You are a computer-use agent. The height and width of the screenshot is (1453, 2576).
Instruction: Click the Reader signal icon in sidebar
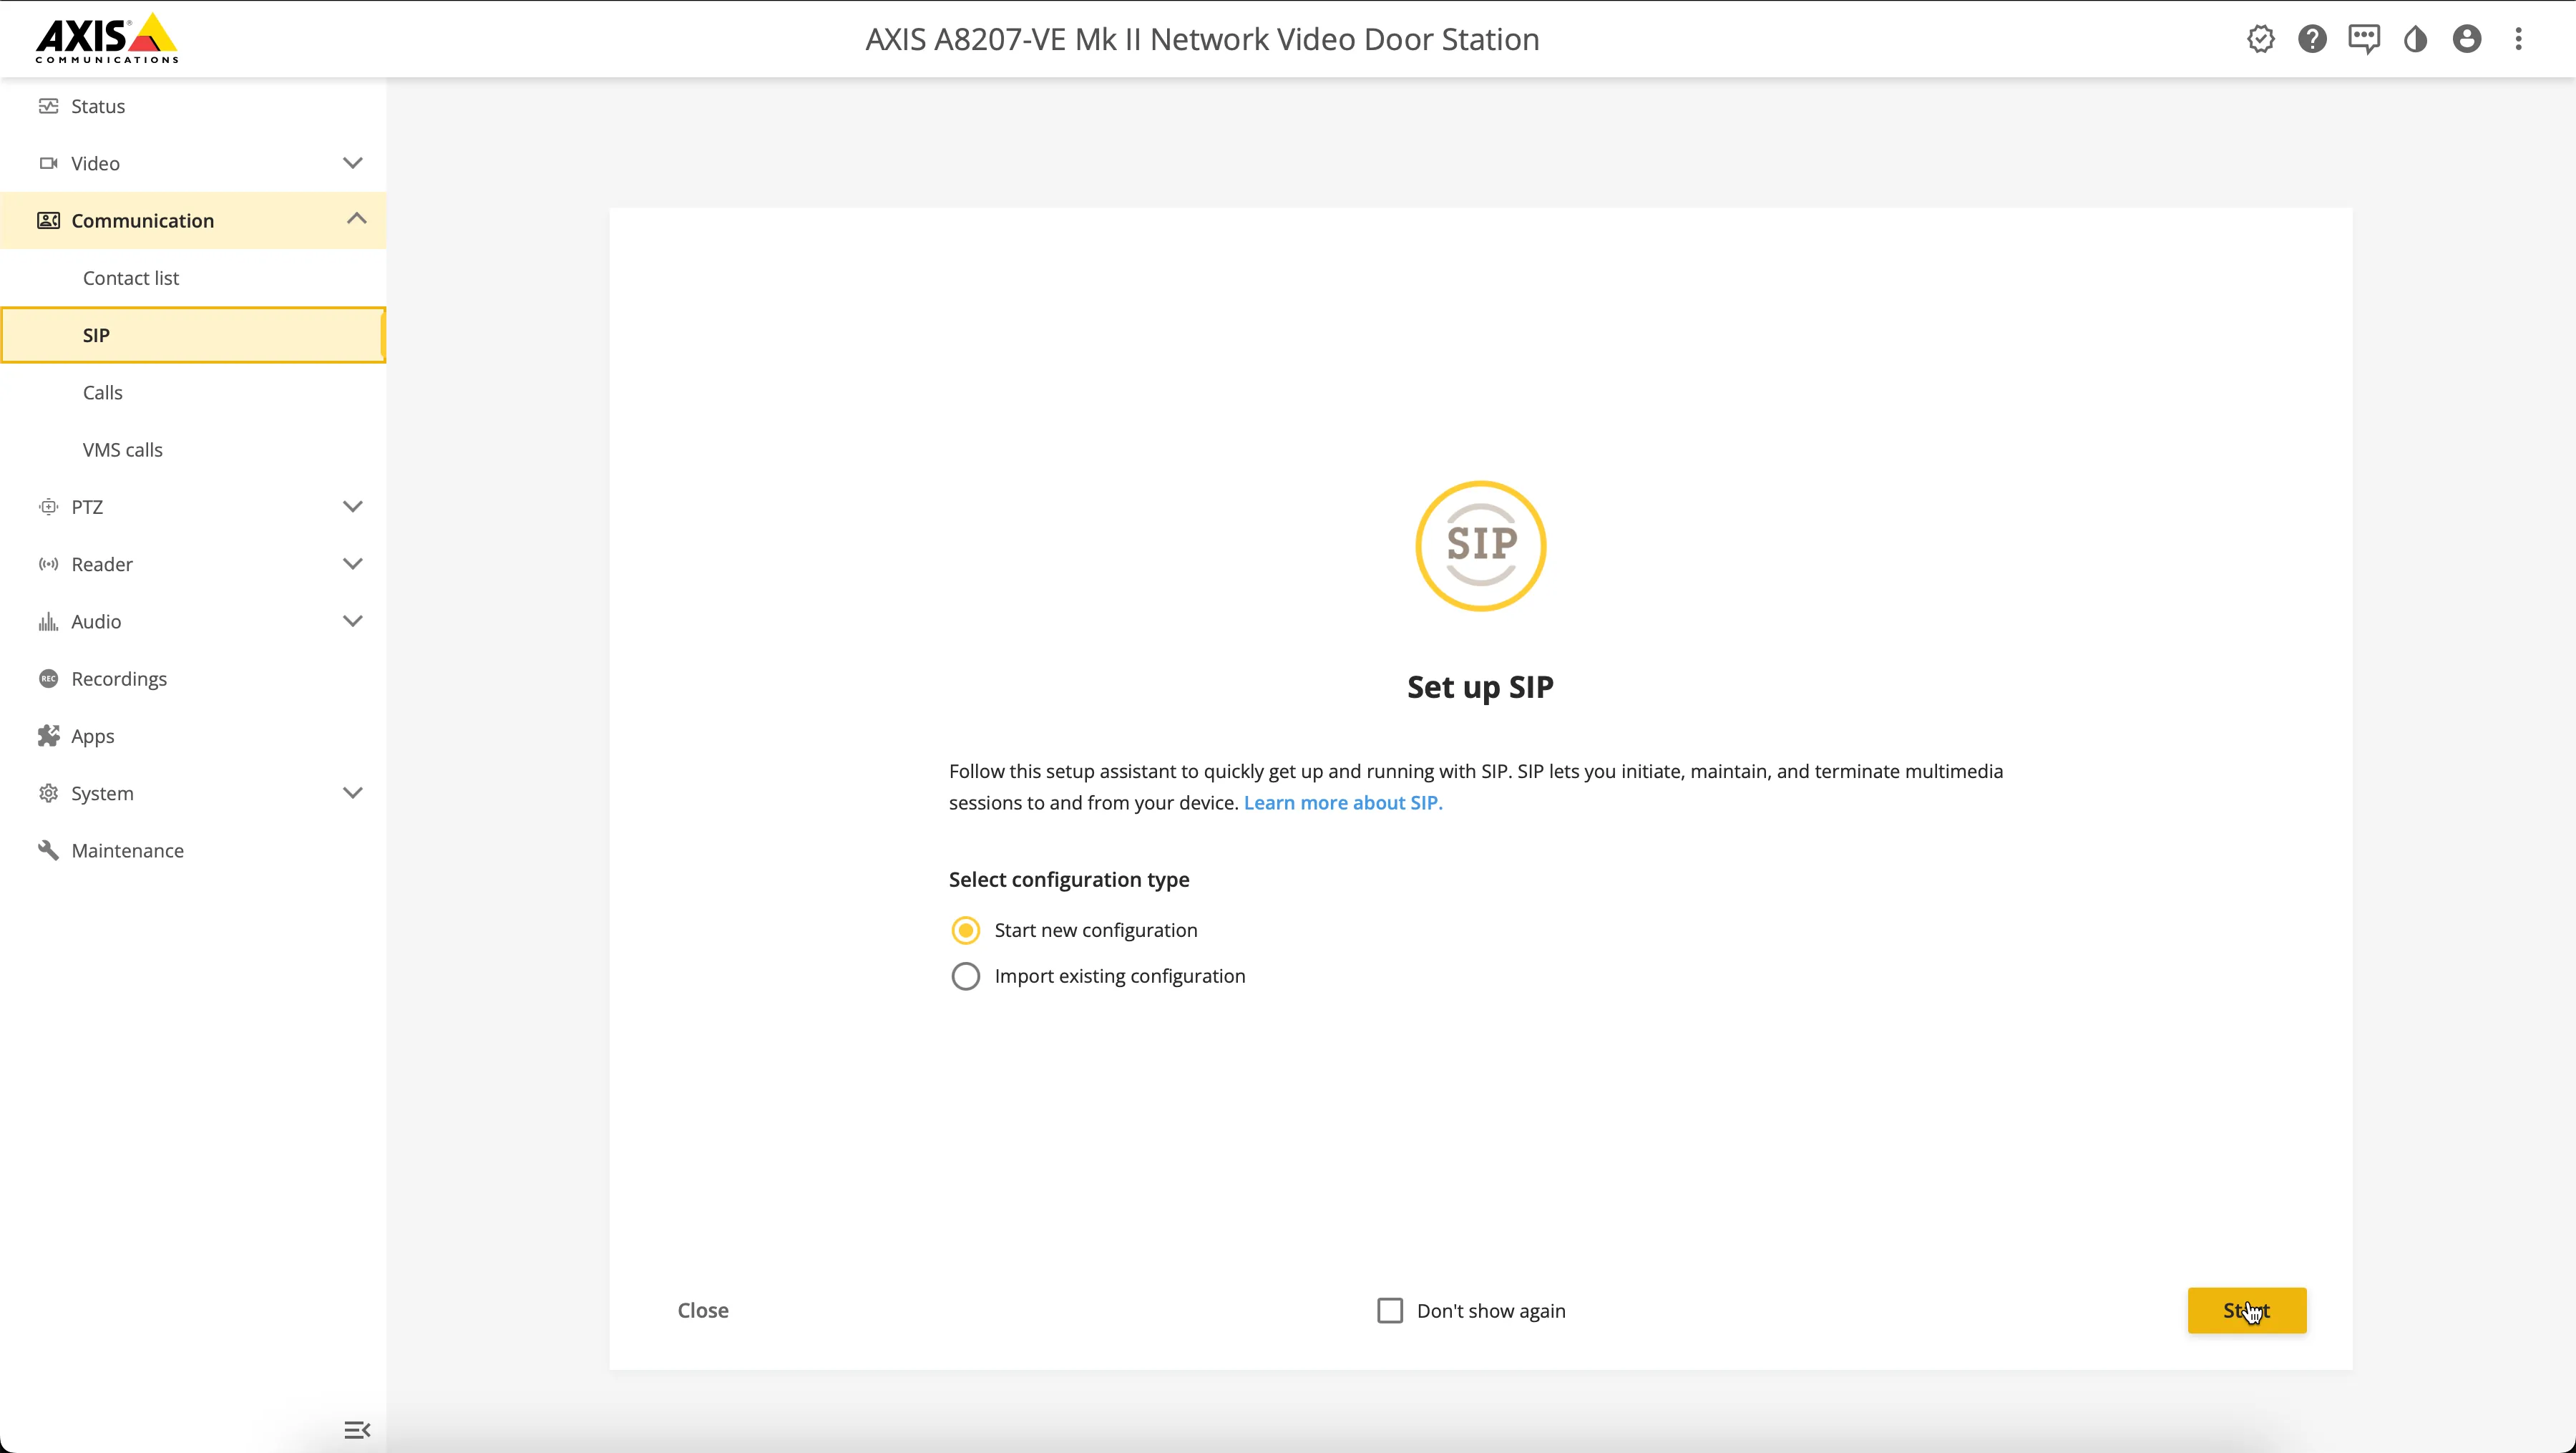coord(48,564)
